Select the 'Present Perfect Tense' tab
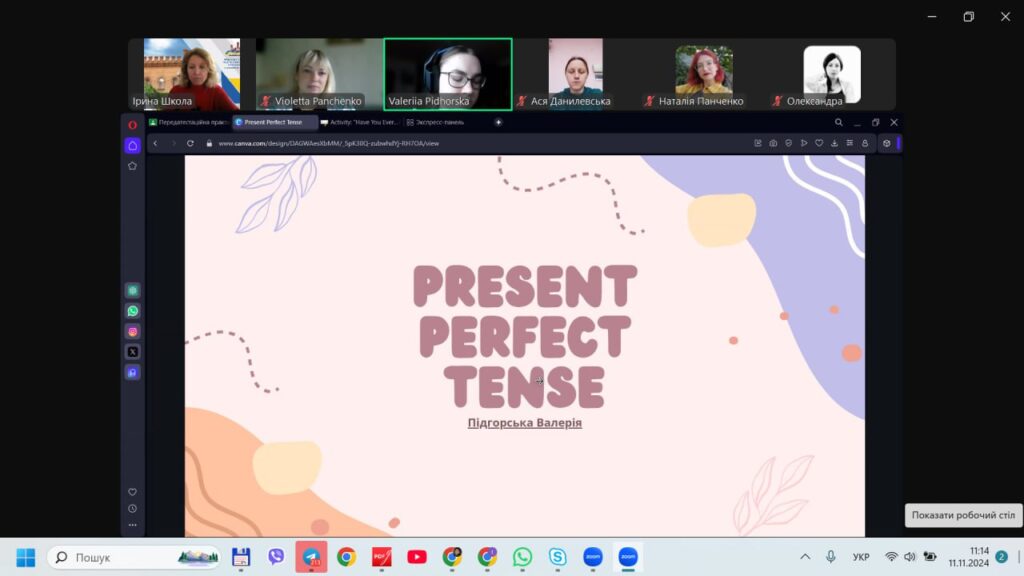Screen dimensions: 1024x576 (275, 122)
